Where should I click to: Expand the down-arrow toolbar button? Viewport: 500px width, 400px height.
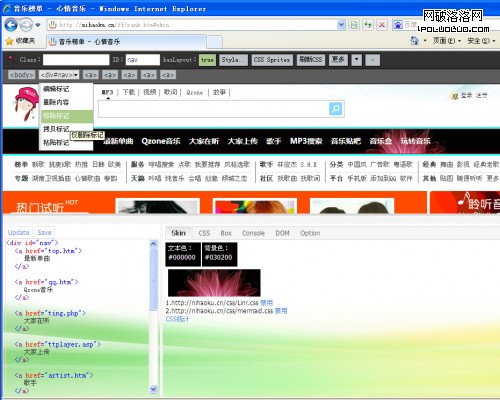(x=357, y=60)
